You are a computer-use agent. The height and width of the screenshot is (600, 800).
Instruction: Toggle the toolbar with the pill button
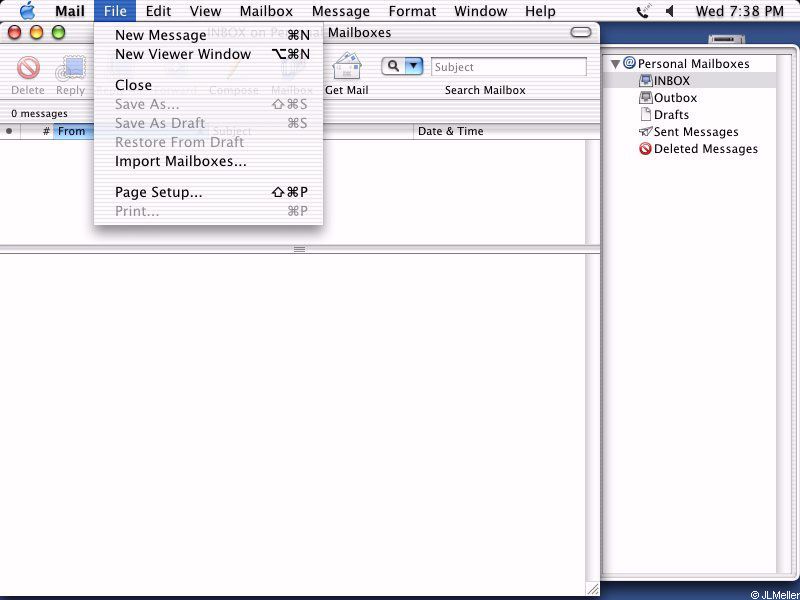click(581, 33)
